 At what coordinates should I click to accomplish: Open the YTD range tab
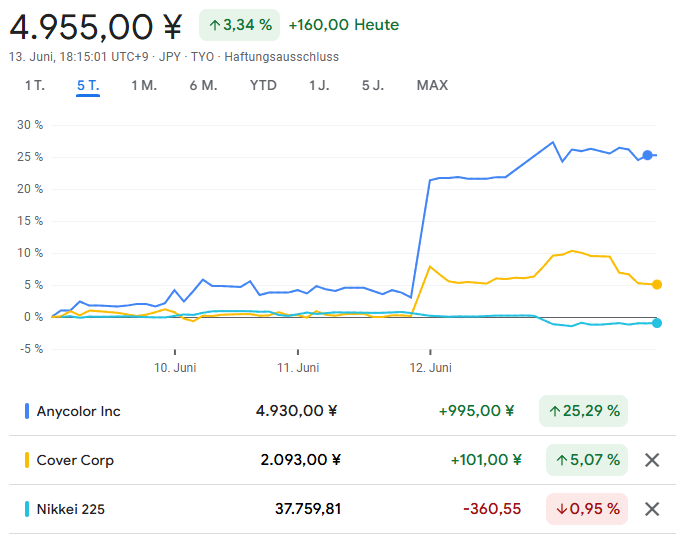tap(263, 85)
